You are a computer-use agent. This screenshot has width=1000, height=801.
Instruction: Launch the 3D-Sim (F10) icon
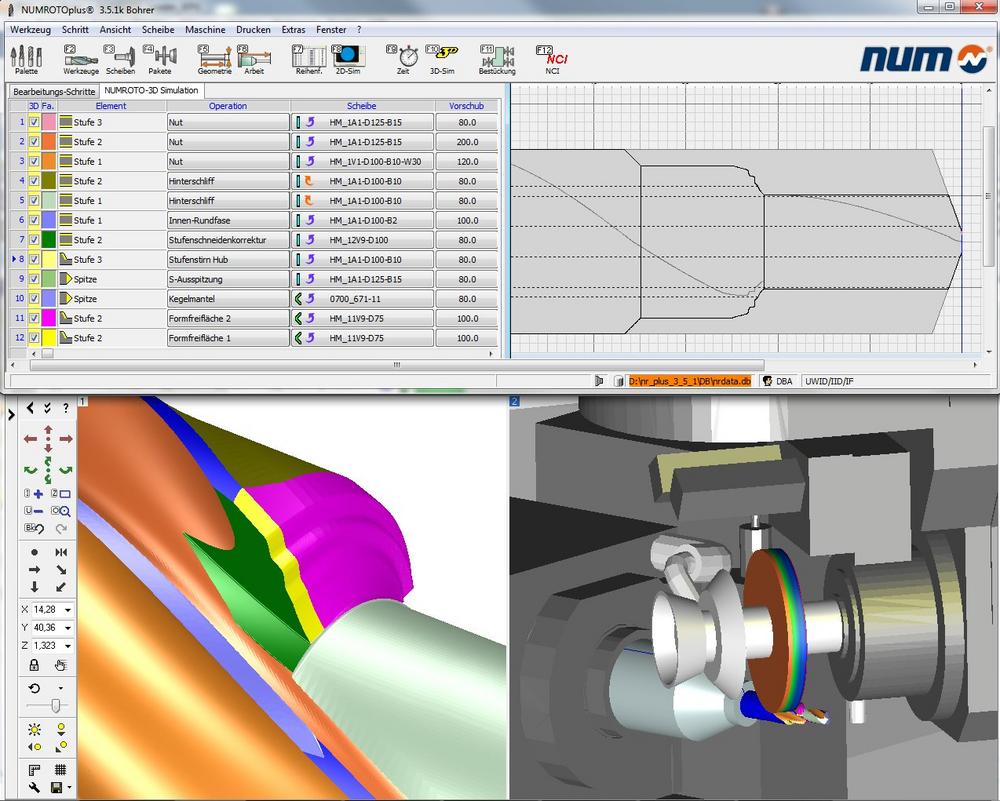coord(442,59)
